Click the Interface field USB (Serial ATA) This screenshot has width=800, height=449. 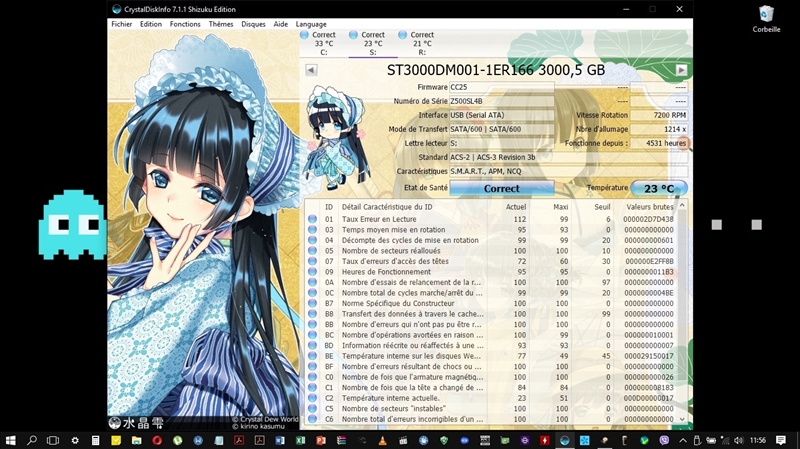pos(502,115)
